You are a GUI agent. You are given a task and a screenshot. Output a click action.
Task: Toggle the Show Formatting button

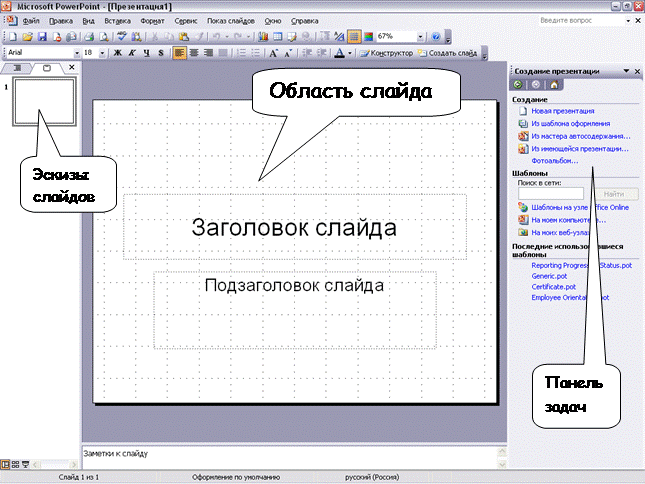tap(339, 37)
